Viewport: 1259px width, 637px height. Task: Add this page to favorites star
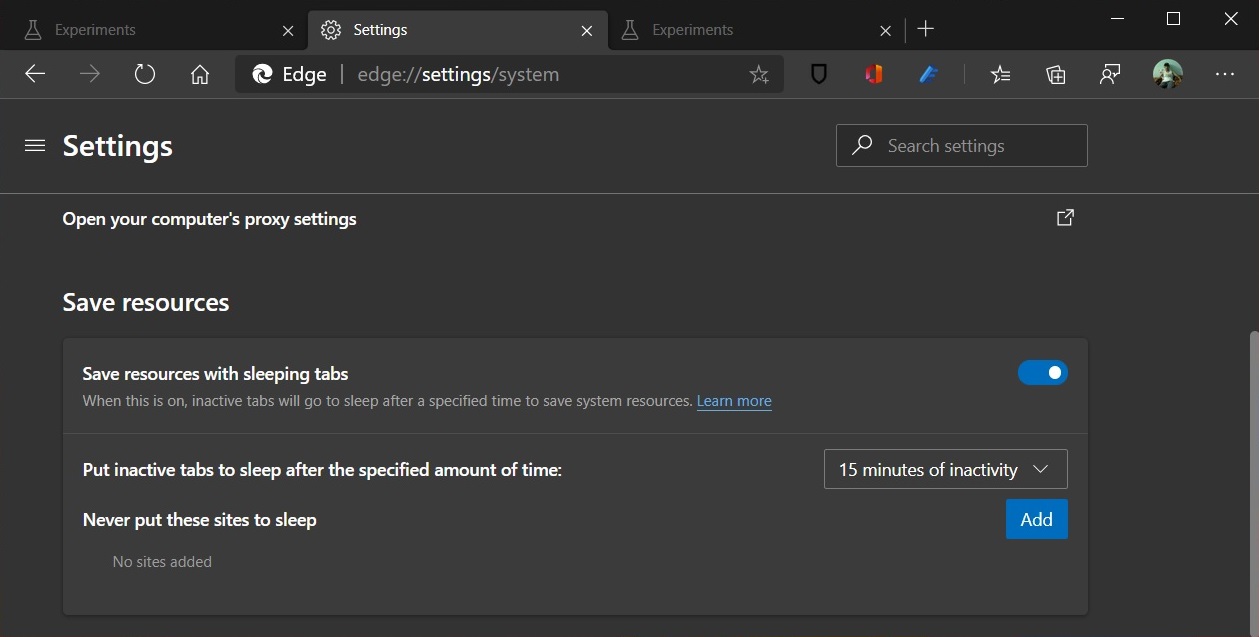759,74
